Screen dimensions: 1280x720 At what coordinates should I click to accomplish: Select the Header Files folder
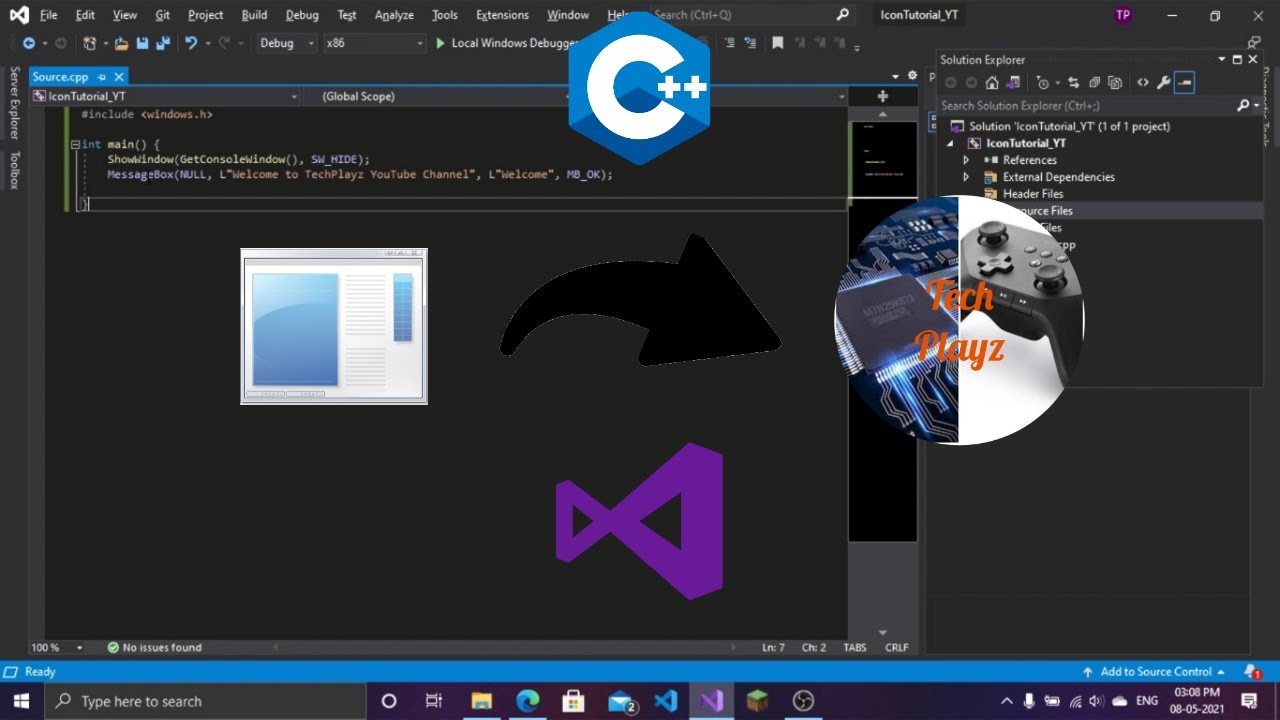click(x=1034, y=194)
